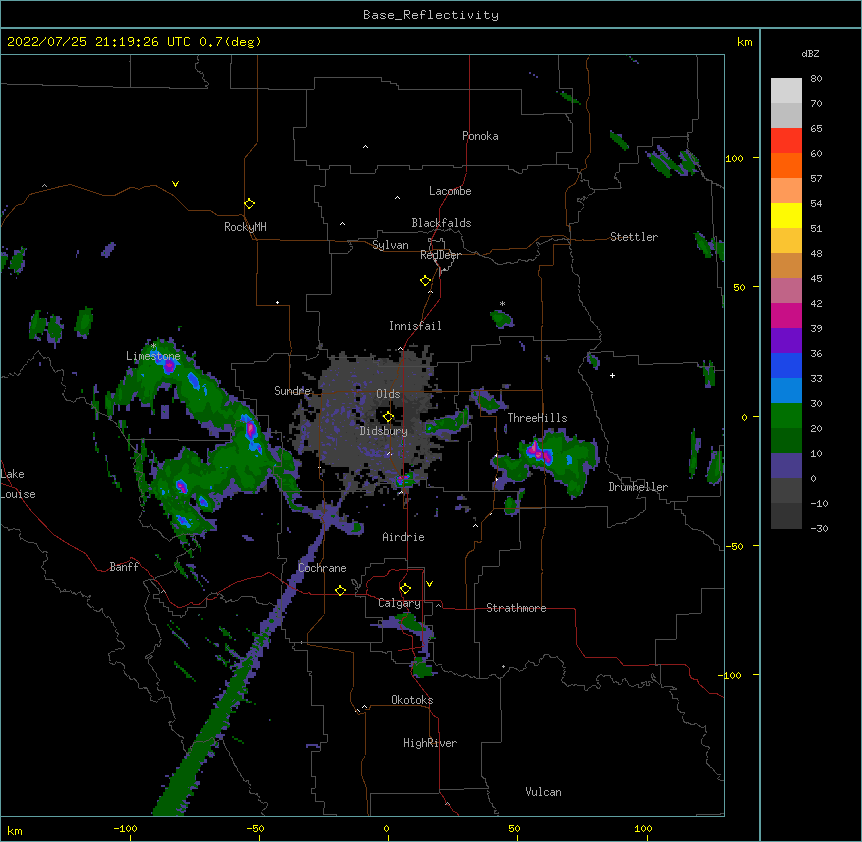The height and width of the screenshot is (842, 862).
Task: Click the Airdrie label
Action: pyautogui.click(x=404, y=537)
